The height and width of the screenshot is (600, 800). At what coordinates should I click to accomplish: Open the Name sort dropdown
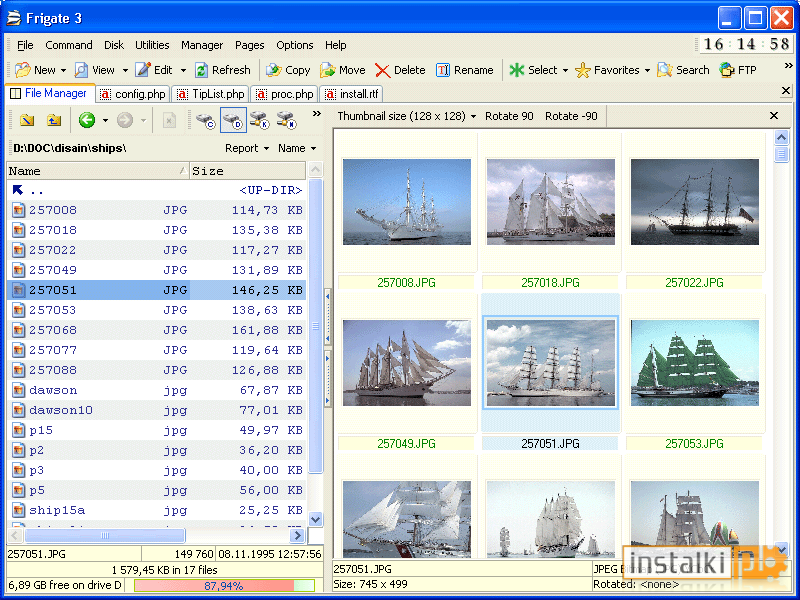tap(297, 148)
